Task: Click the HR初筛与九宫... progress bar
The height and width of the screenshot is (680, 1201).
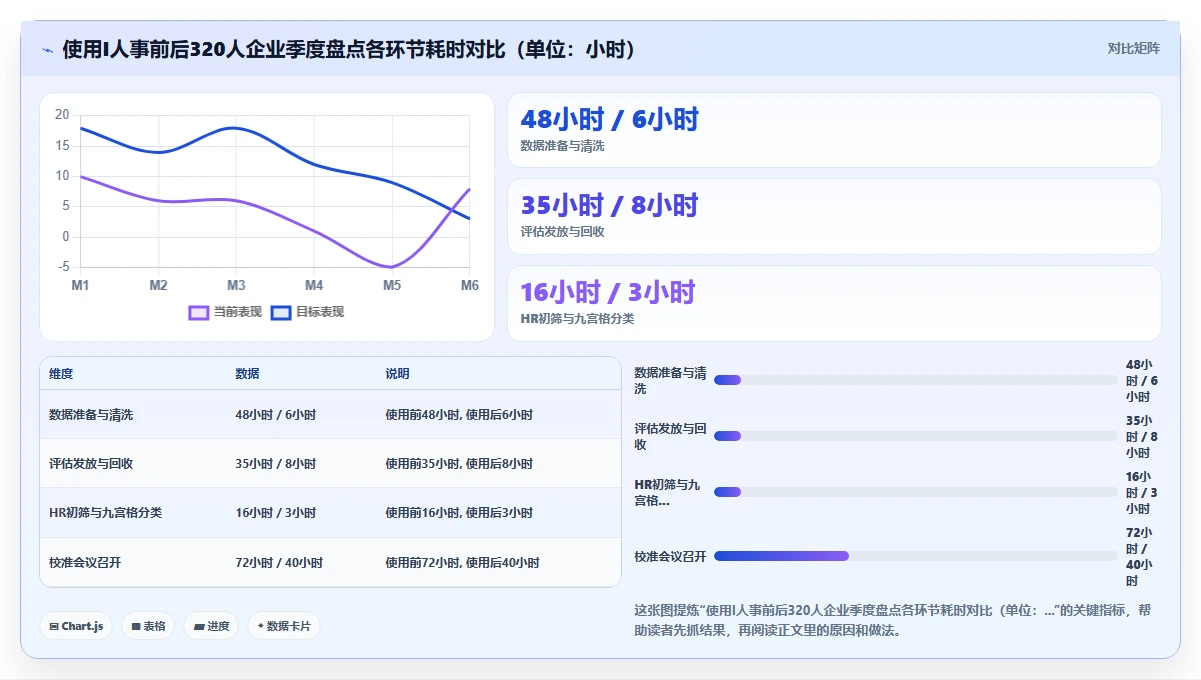Action: click(915, 492)
